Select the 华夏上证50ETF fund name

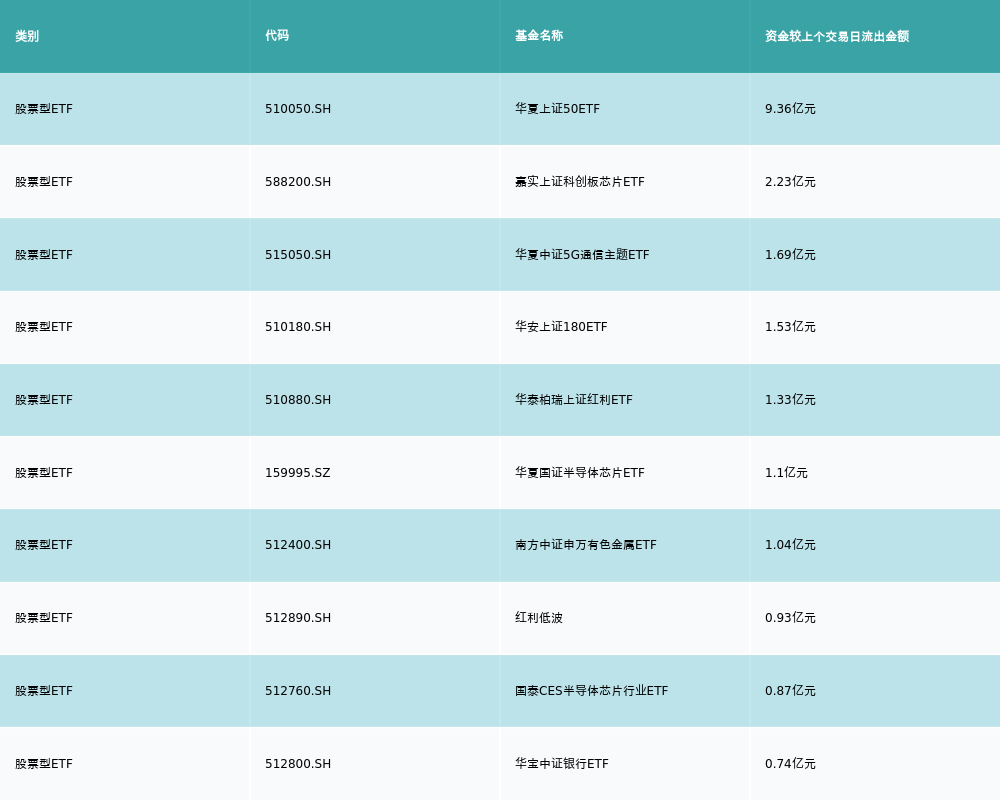pos(557,109)
